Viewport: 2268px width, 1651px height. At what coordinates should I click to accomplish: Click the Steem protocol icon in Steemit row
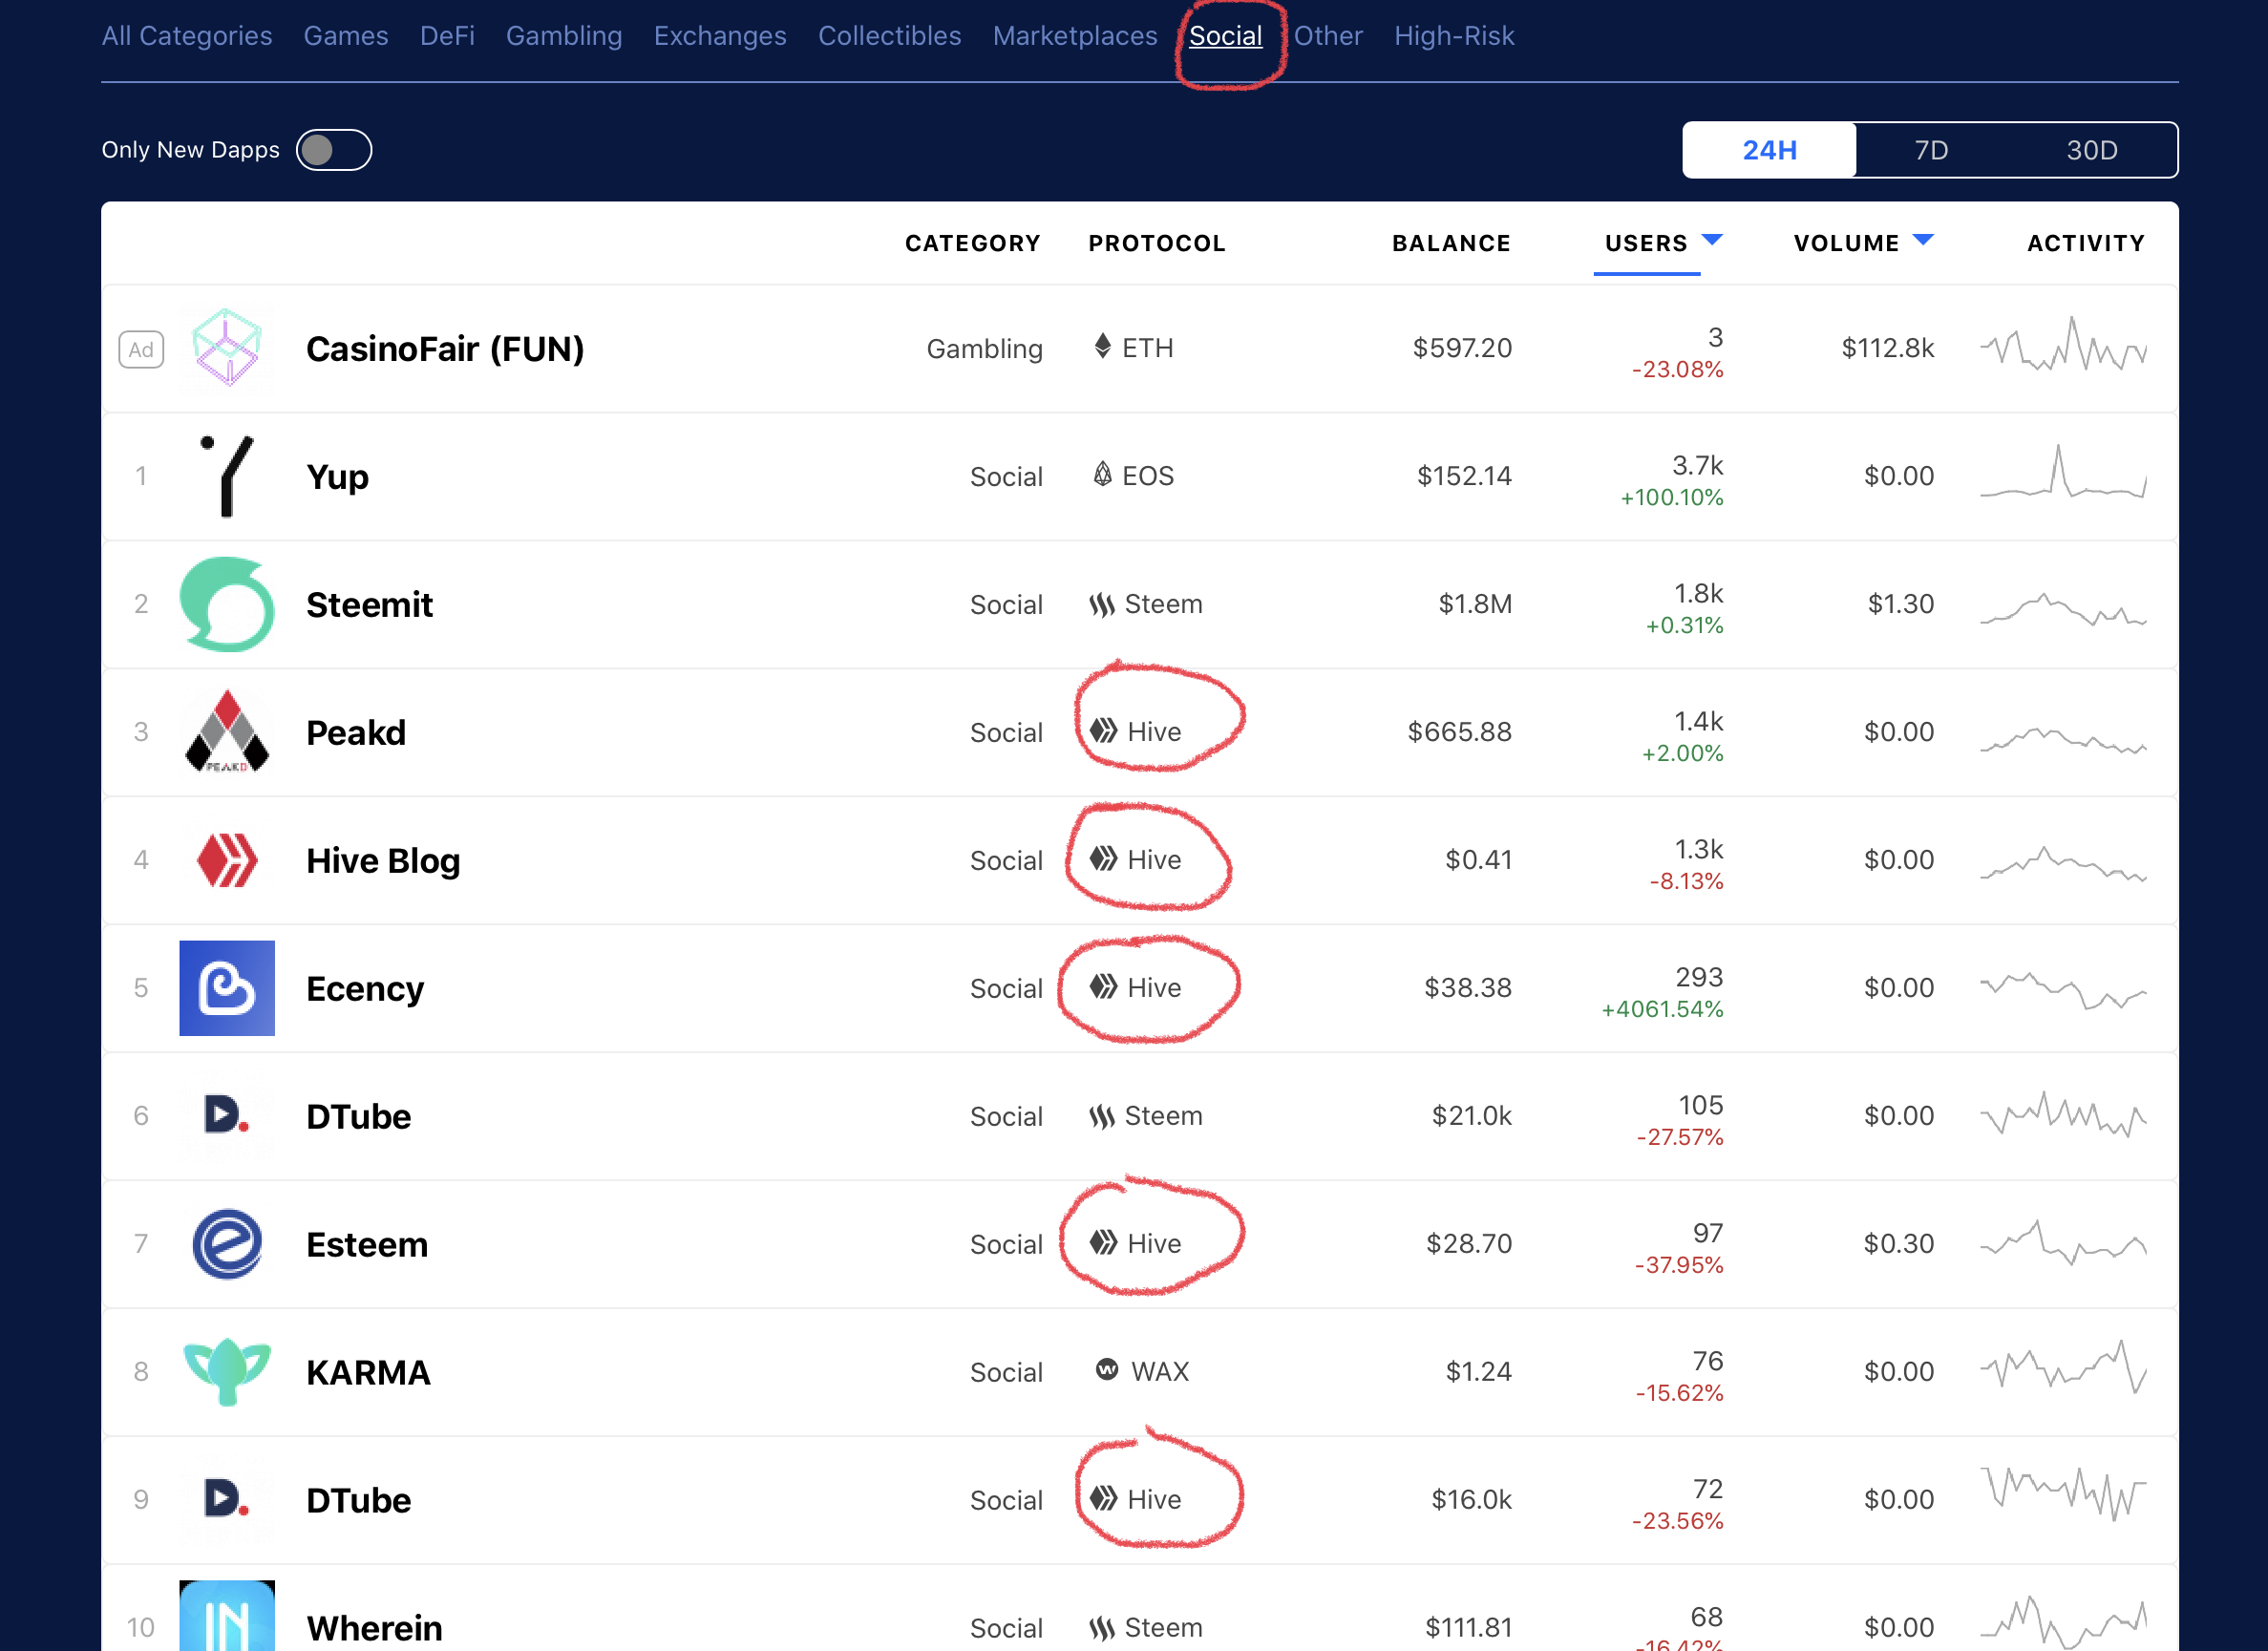(1102, 604)
